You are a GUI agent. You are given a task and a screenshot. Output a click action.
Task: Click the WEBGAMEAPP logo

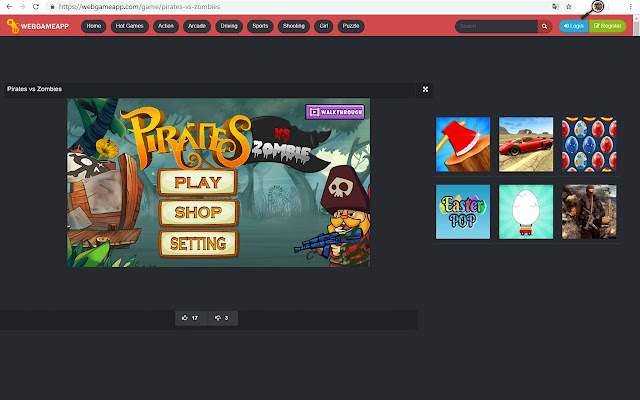tap(38, 26)
